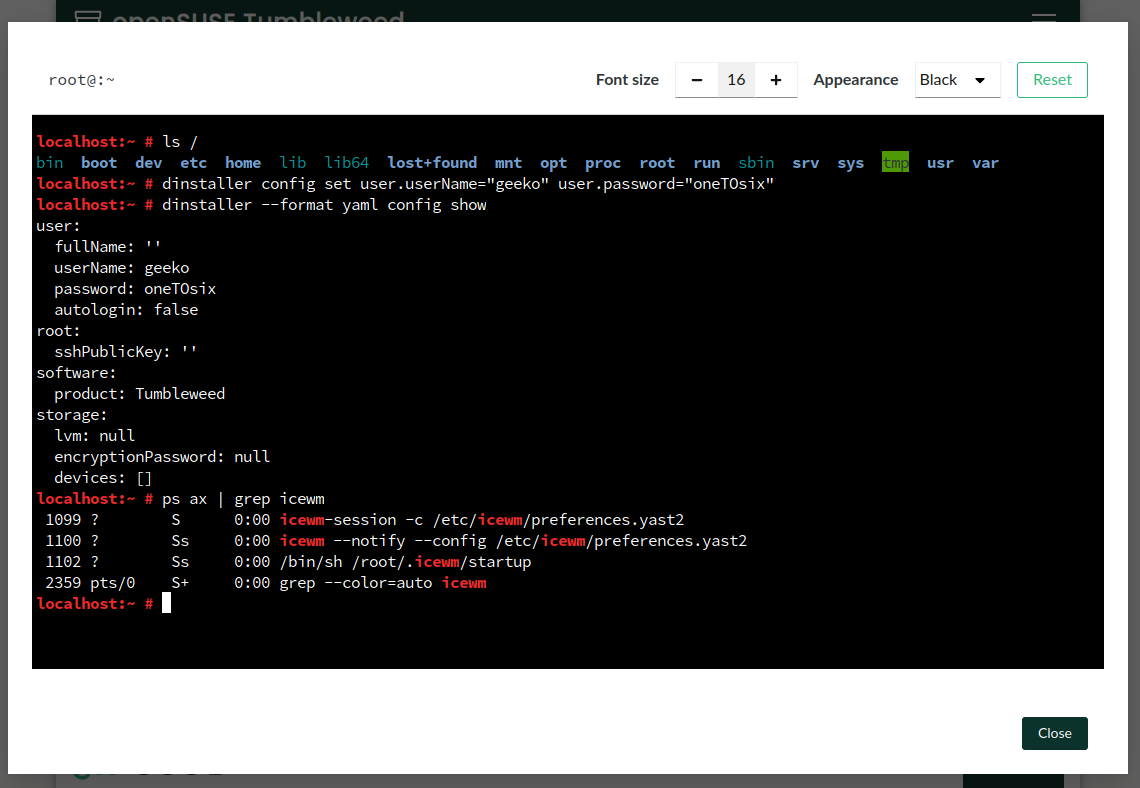Open the Appearance dropdown set to Black
This screenshot has width=1140, height=788.
coord(957,80)
